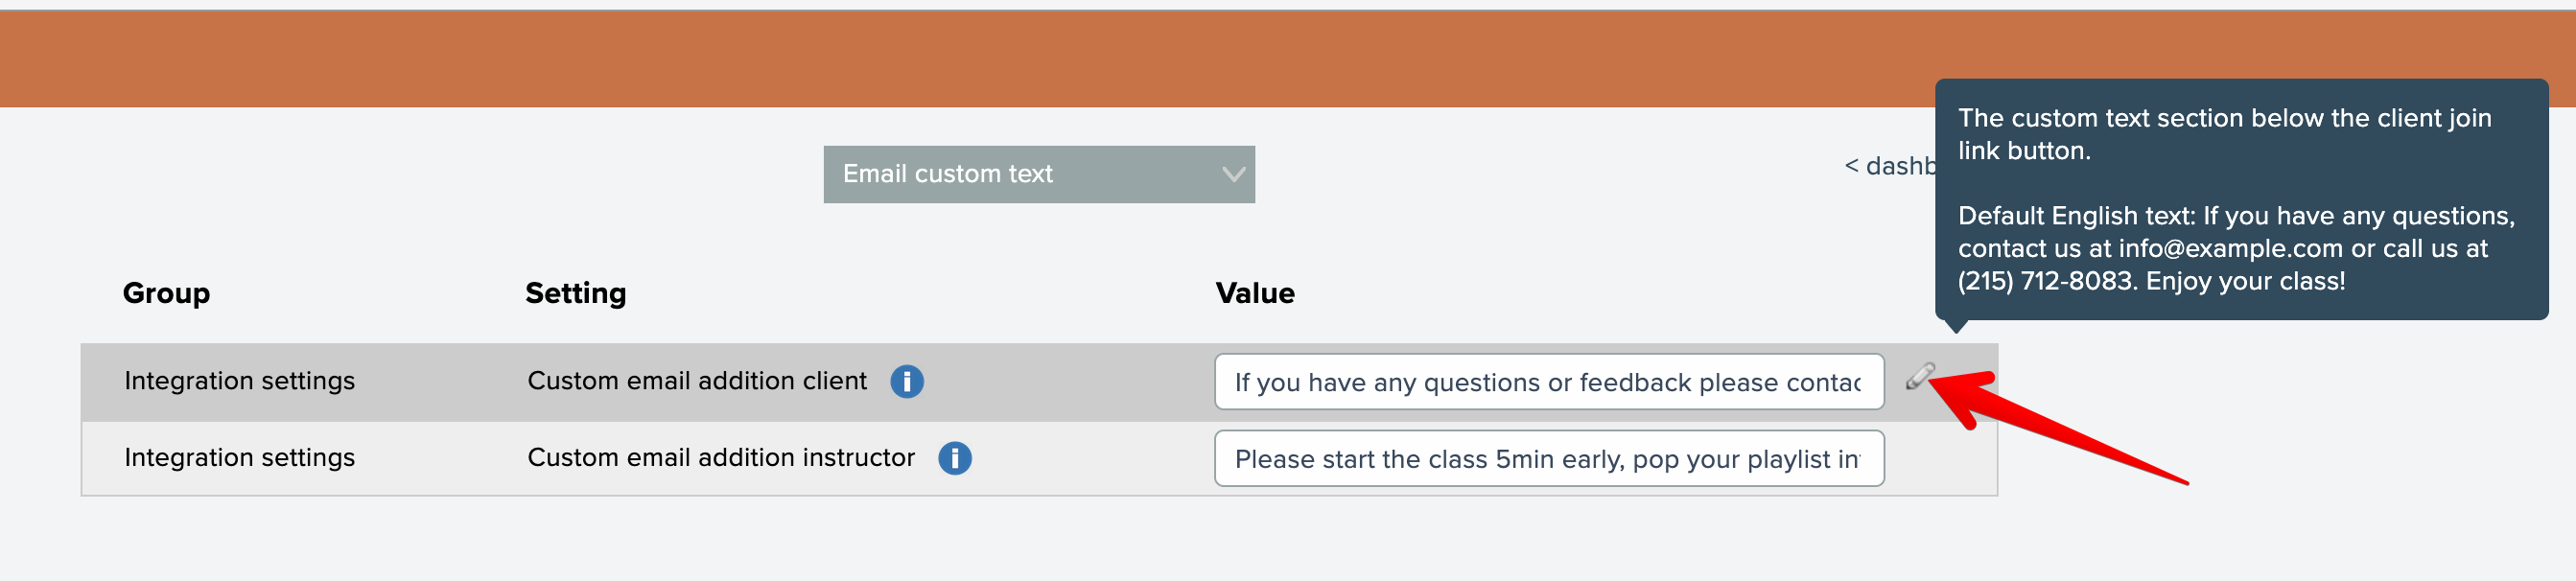Click the Default English text paragraph in tooltip
Screen dimensions: 2576x581
2234,248
